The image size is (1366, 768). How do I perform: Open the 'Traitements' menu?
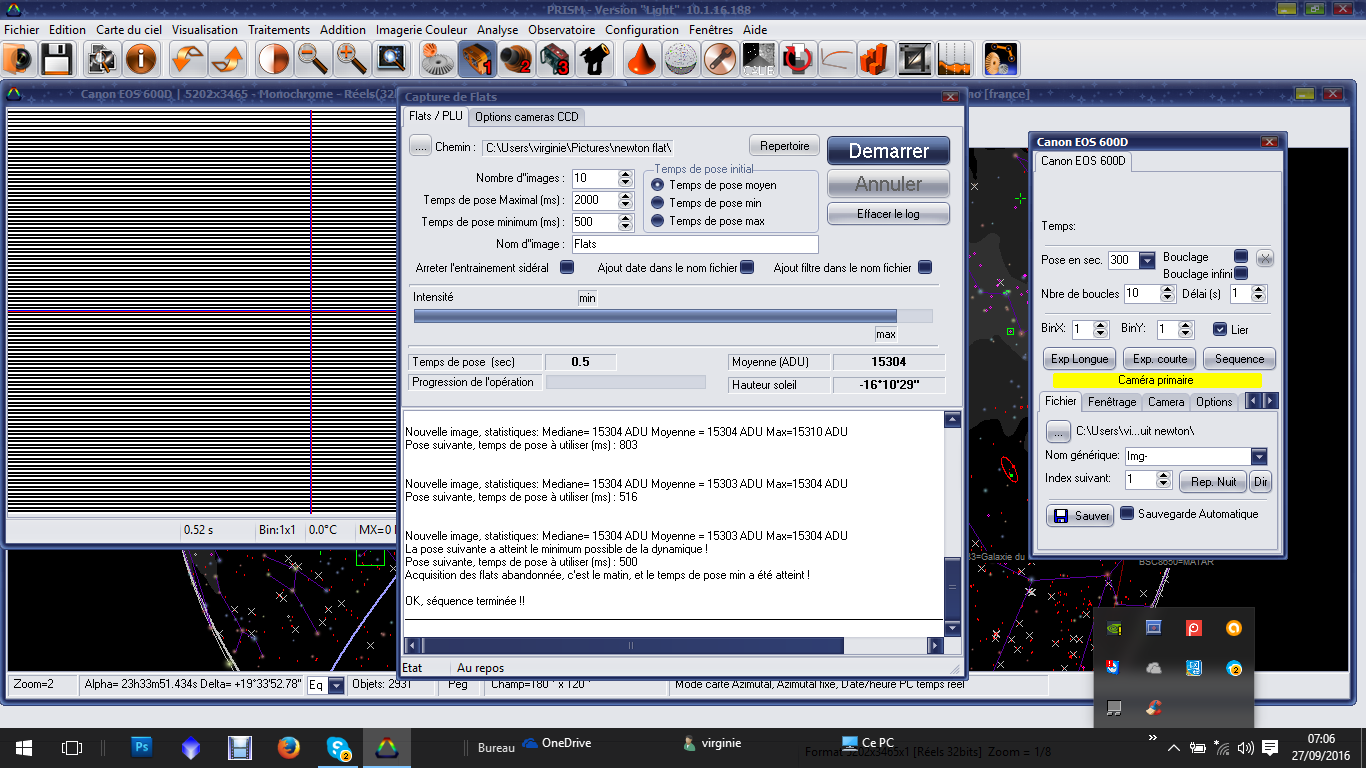point(279,30)
